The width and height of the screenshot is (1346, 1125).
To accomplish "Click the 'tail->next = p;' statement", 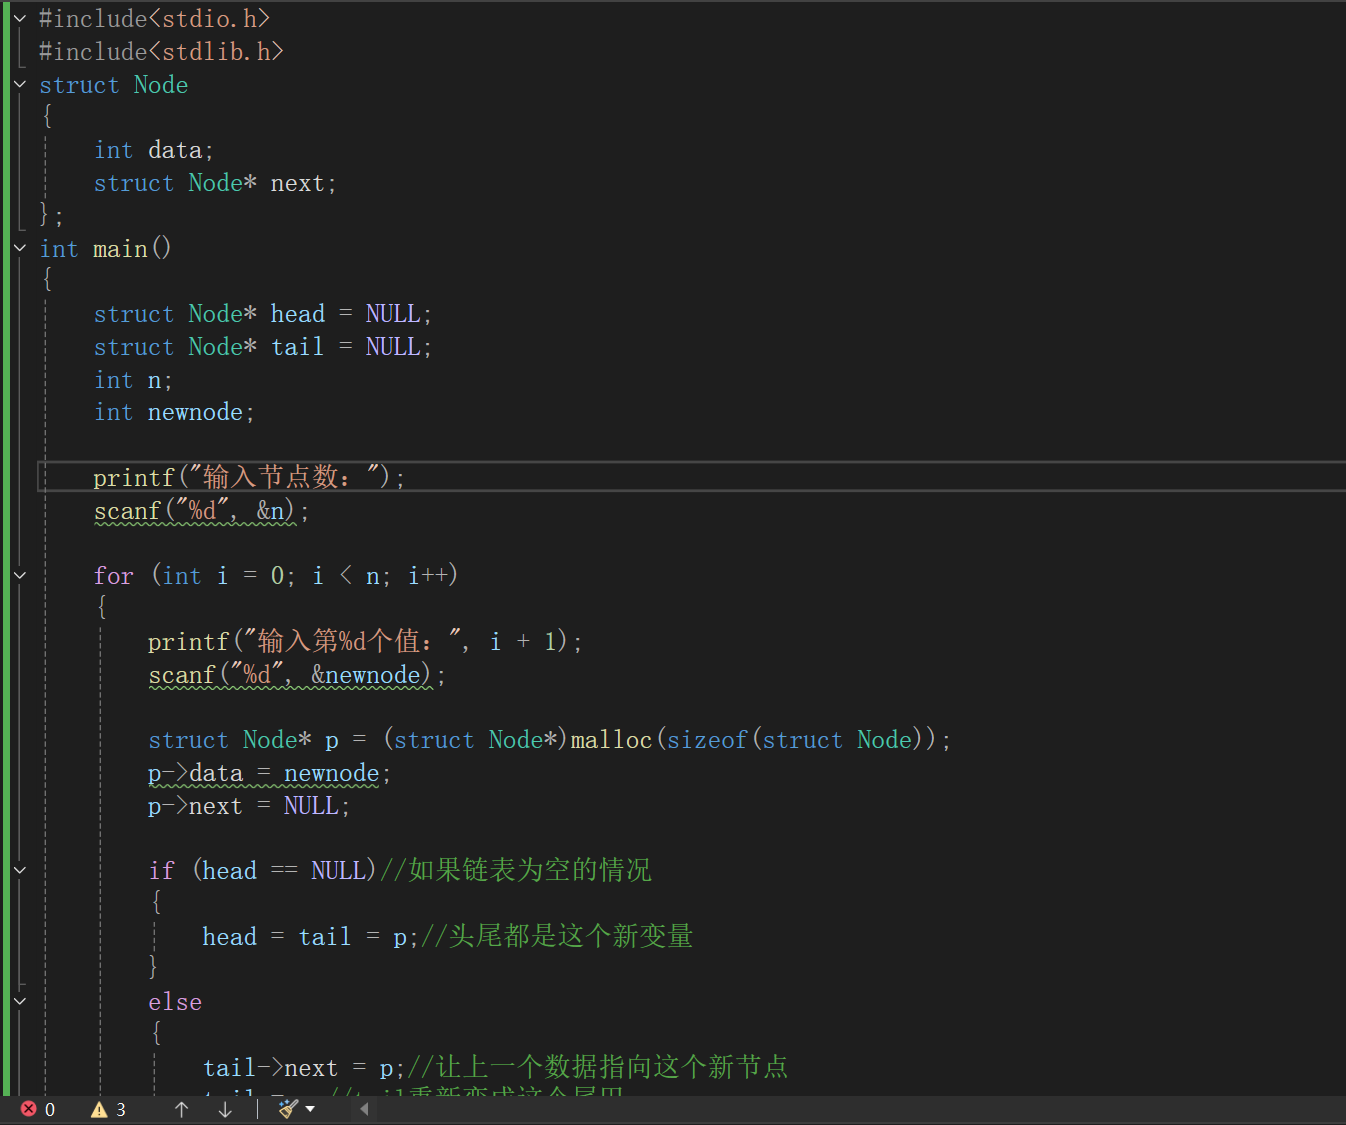I will (304, 1068).
